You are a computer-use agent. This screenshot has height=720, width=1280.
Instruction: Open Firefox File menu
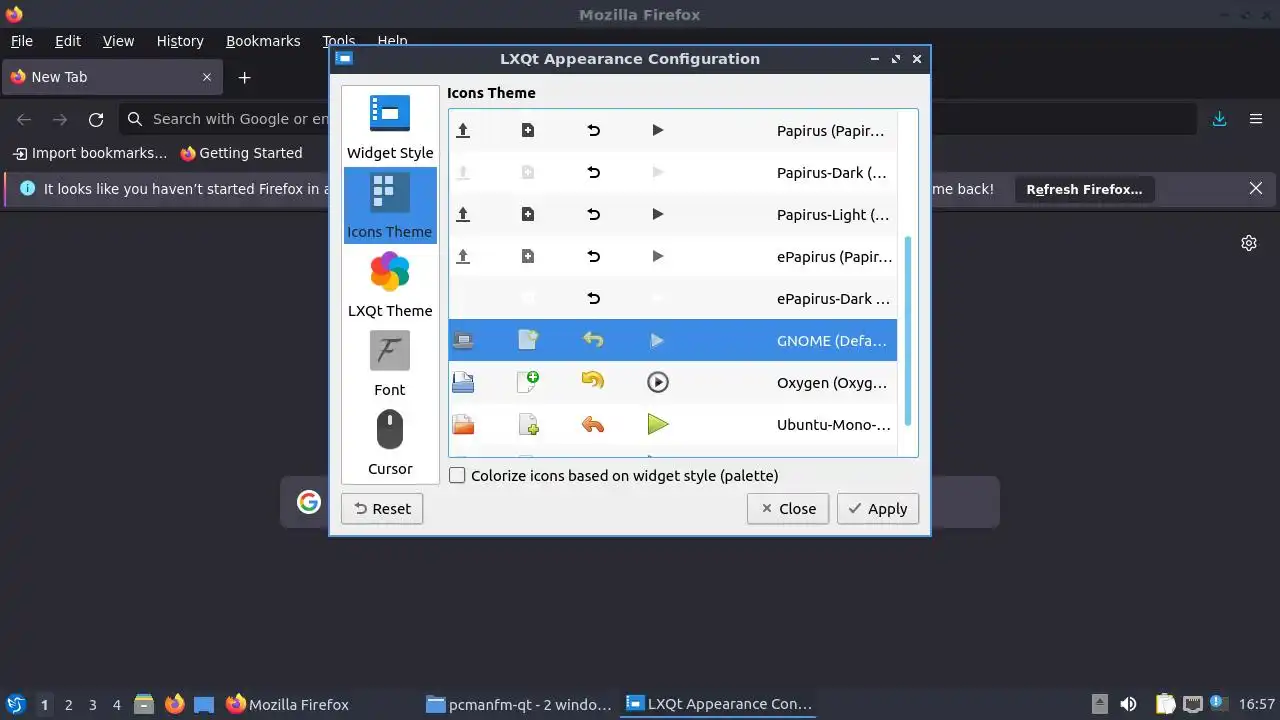pyautogui.click(x=22, y=41)
